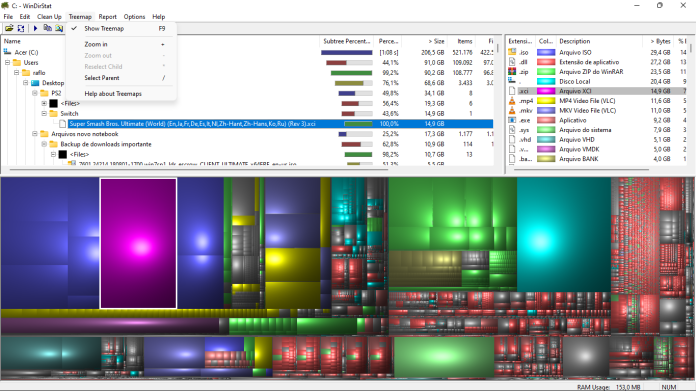Click the WinRAR icon beside .zip
This screenshot has width=696, height=391.
click(512, 71)
